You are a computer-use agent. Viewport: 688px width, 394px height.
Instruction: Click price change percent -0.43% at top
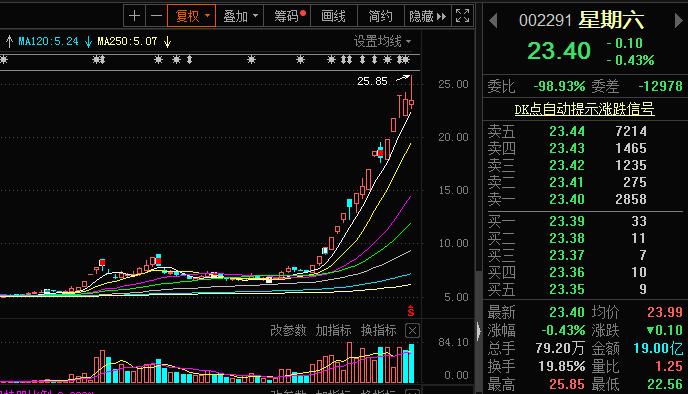[x=631, y=60]
